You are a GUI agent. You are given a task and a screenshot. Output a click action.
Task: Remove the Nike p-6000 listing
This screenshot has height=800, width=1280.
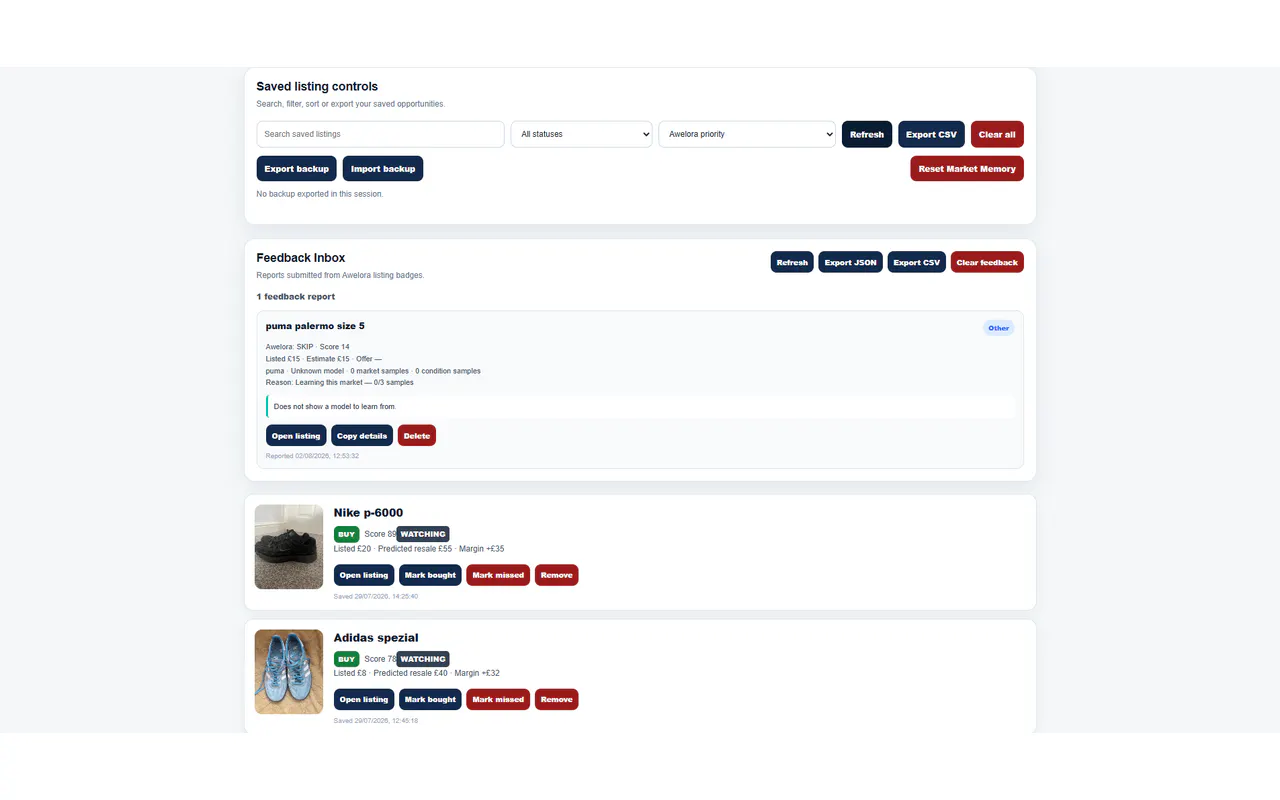[557, 575]
